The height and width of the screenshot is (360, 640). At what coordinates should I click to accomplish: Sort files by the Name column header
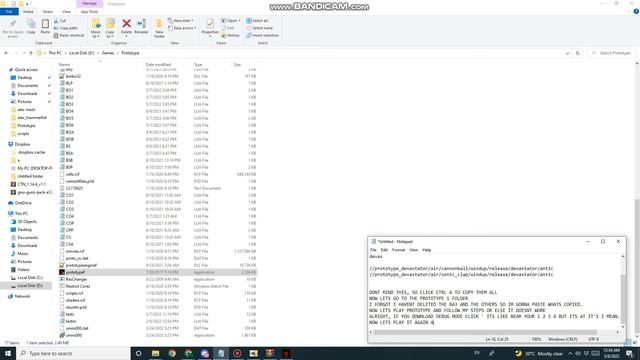(64, 64)
